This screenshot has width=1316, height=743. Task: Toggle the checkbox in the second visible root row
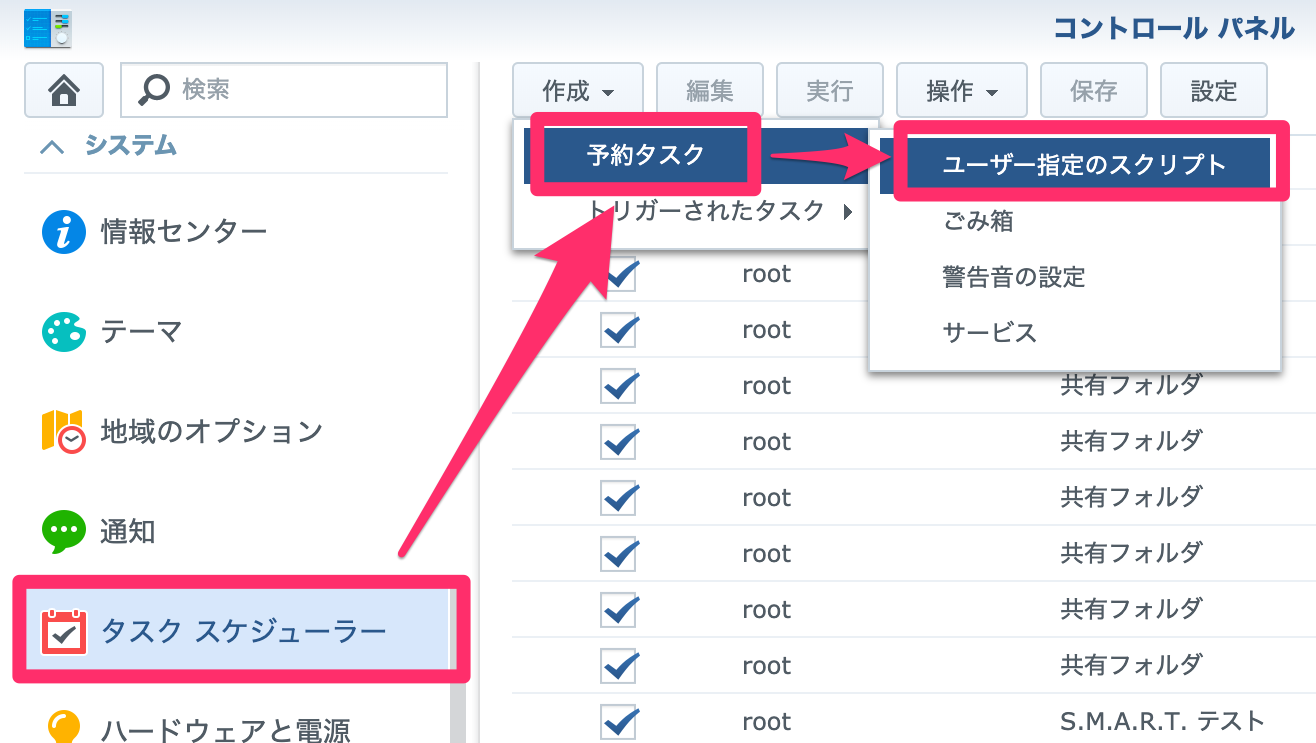click(619, 330)
